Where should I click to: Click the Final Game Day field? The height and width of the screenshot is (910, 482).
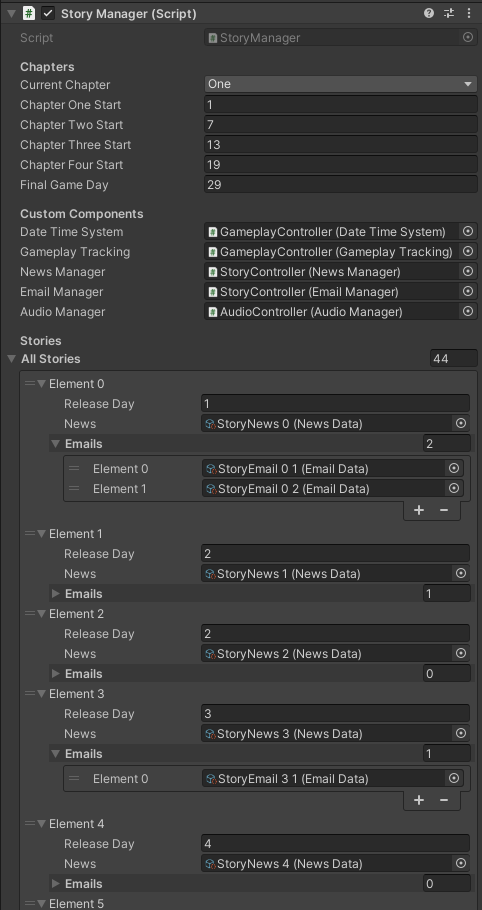[340, 185]
